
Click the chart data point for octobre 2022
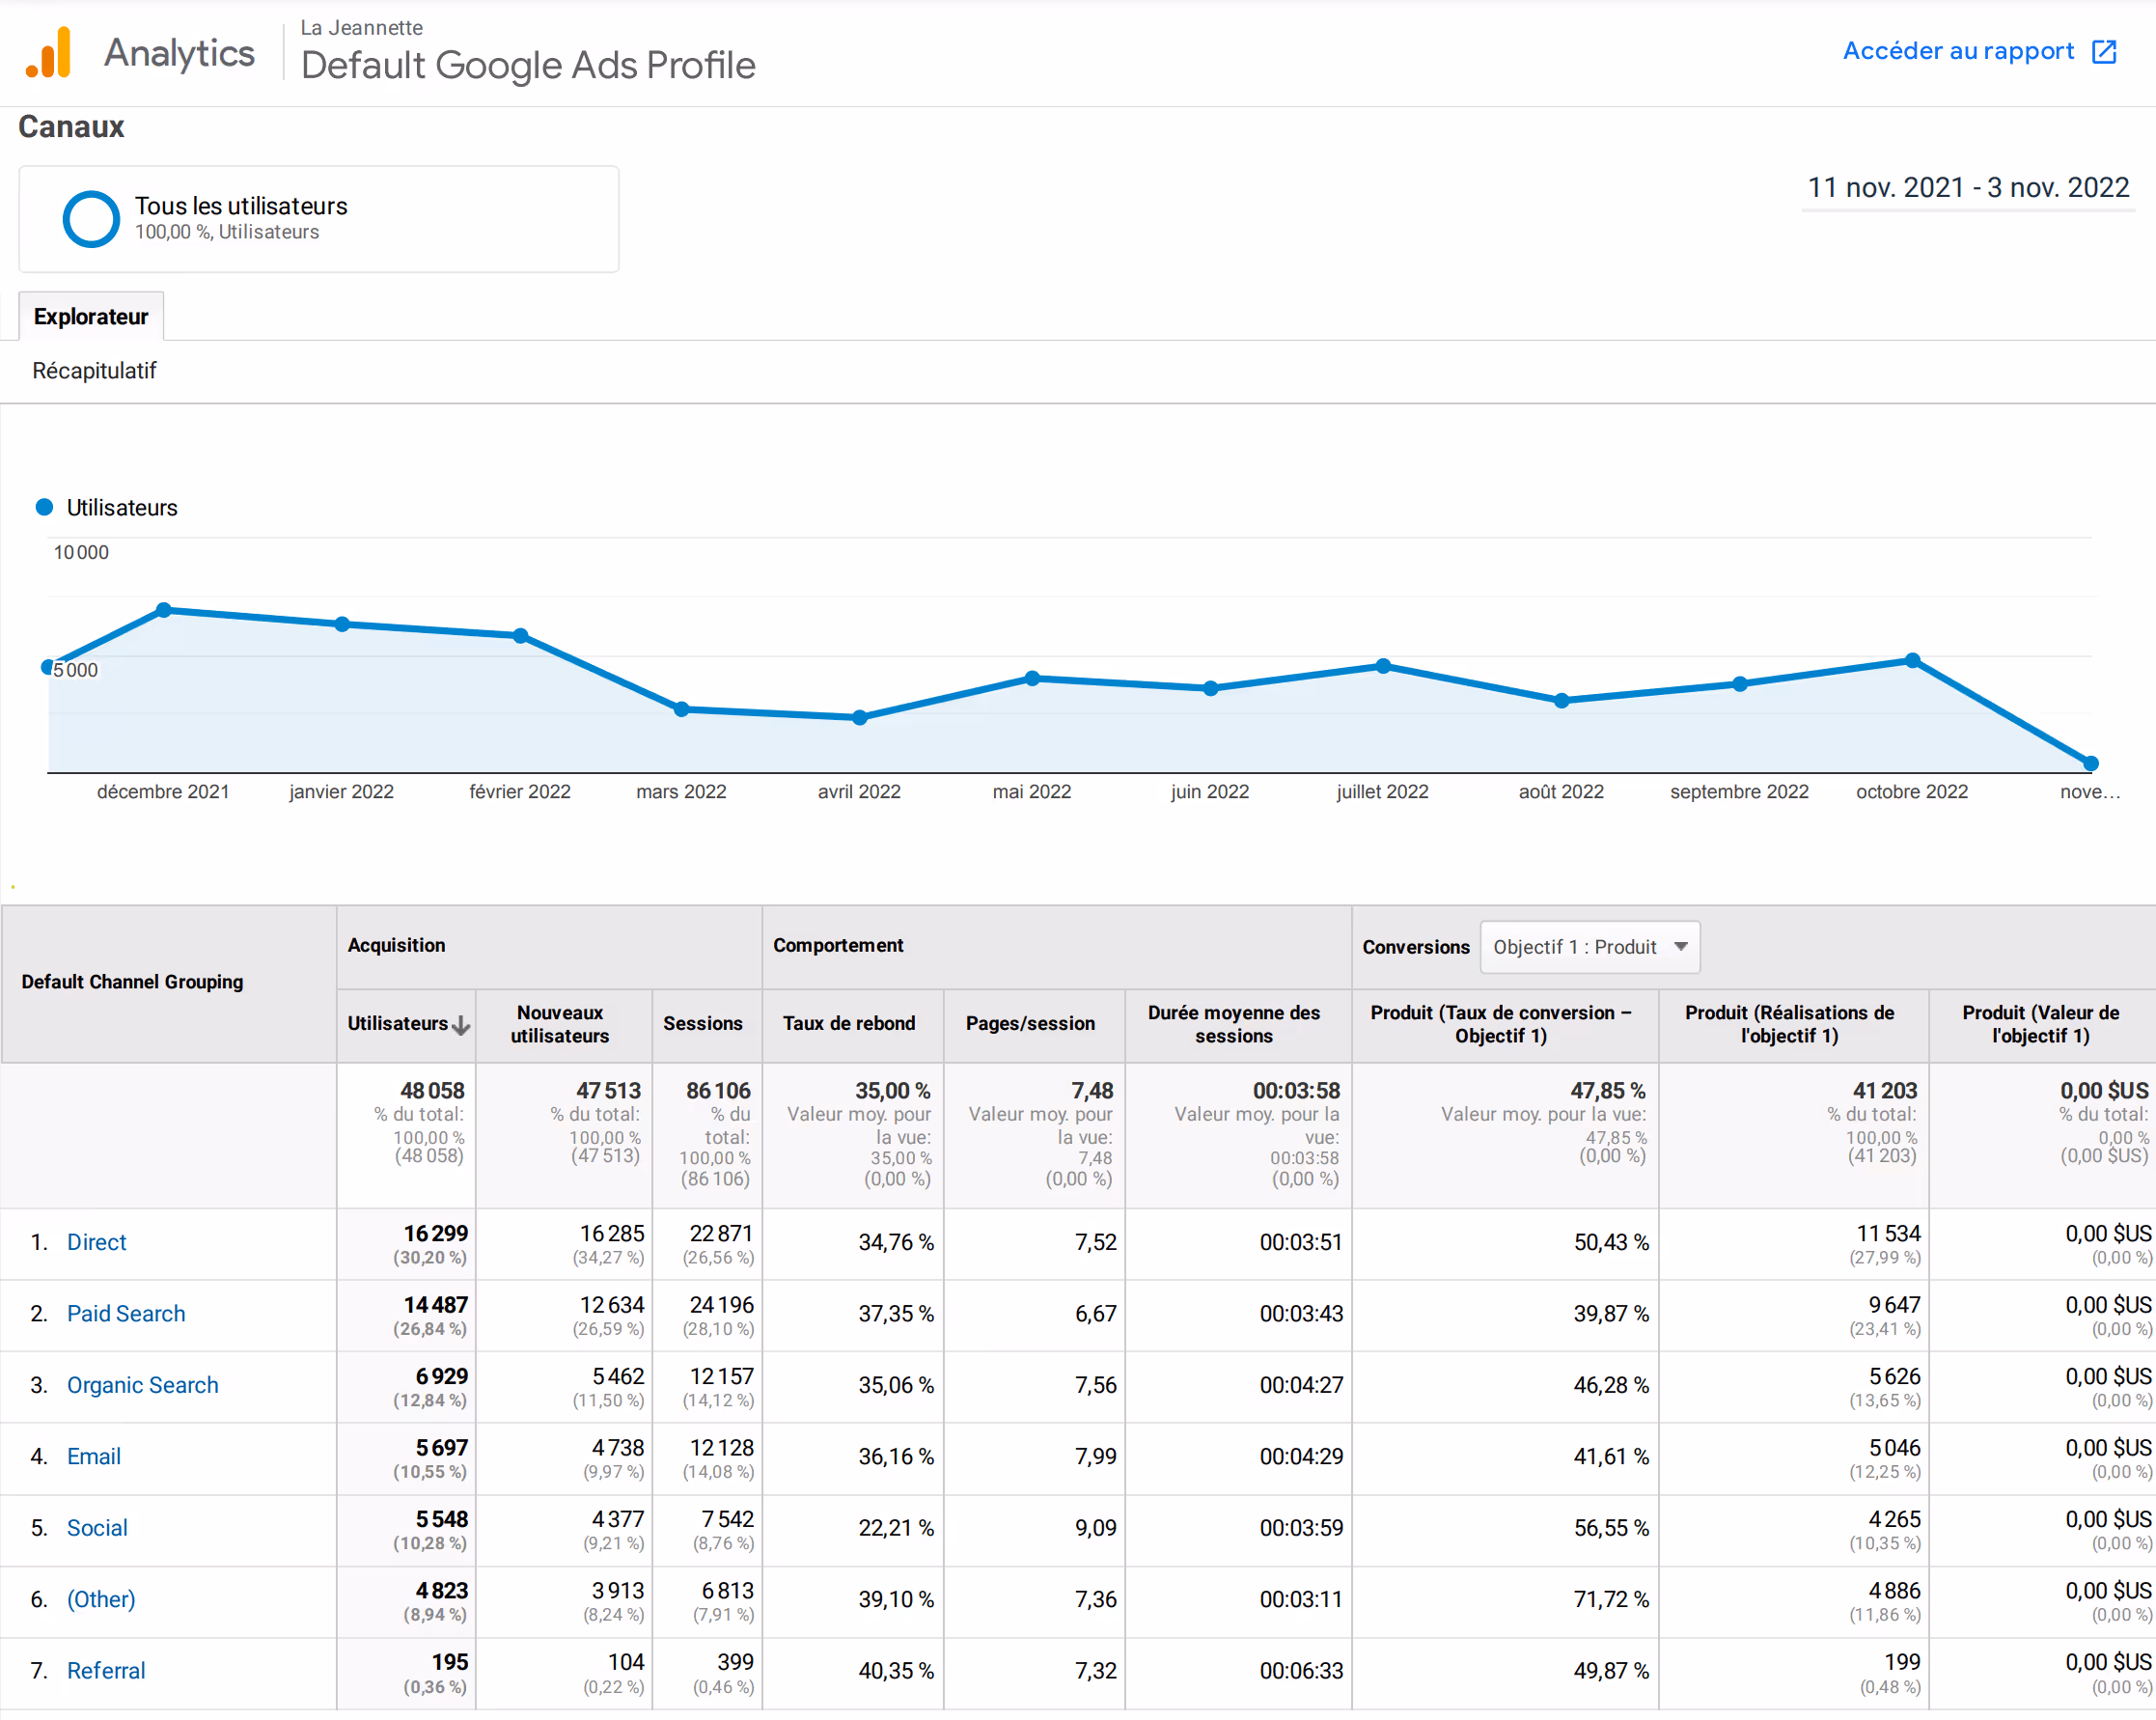[x=1912, y=660]
